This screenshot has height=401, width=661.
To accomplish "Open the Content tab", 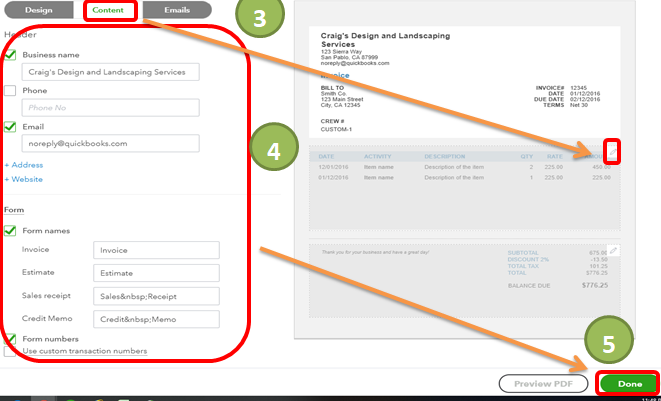I will coord(108,10).
